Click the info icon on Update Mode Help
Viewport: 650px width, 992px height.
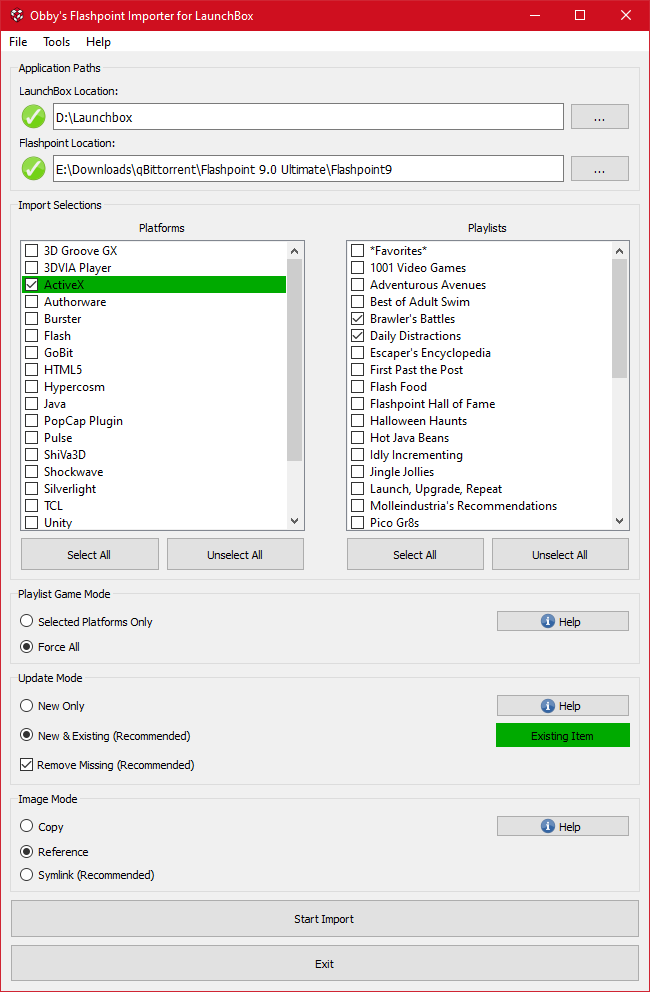tap(548, 706)
